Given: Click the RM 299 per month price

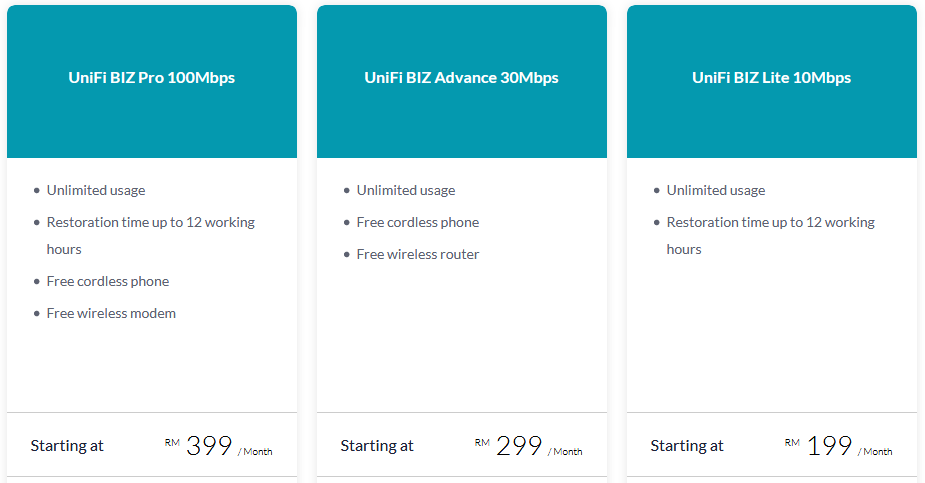Looking at the screenshot, I should pyautogui.click(x=529, y=446).
